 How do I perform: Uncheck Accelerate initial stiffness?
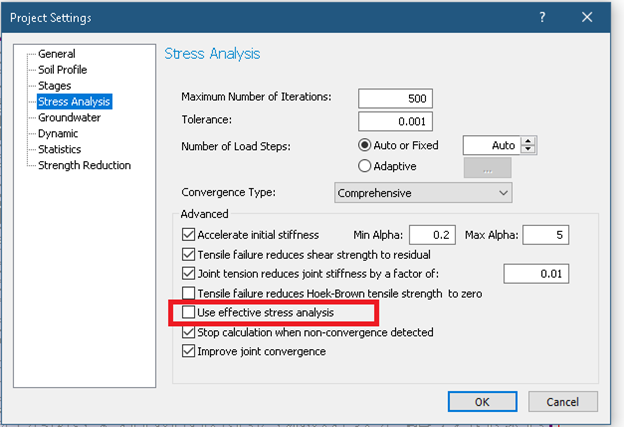[x=188, y=235]
